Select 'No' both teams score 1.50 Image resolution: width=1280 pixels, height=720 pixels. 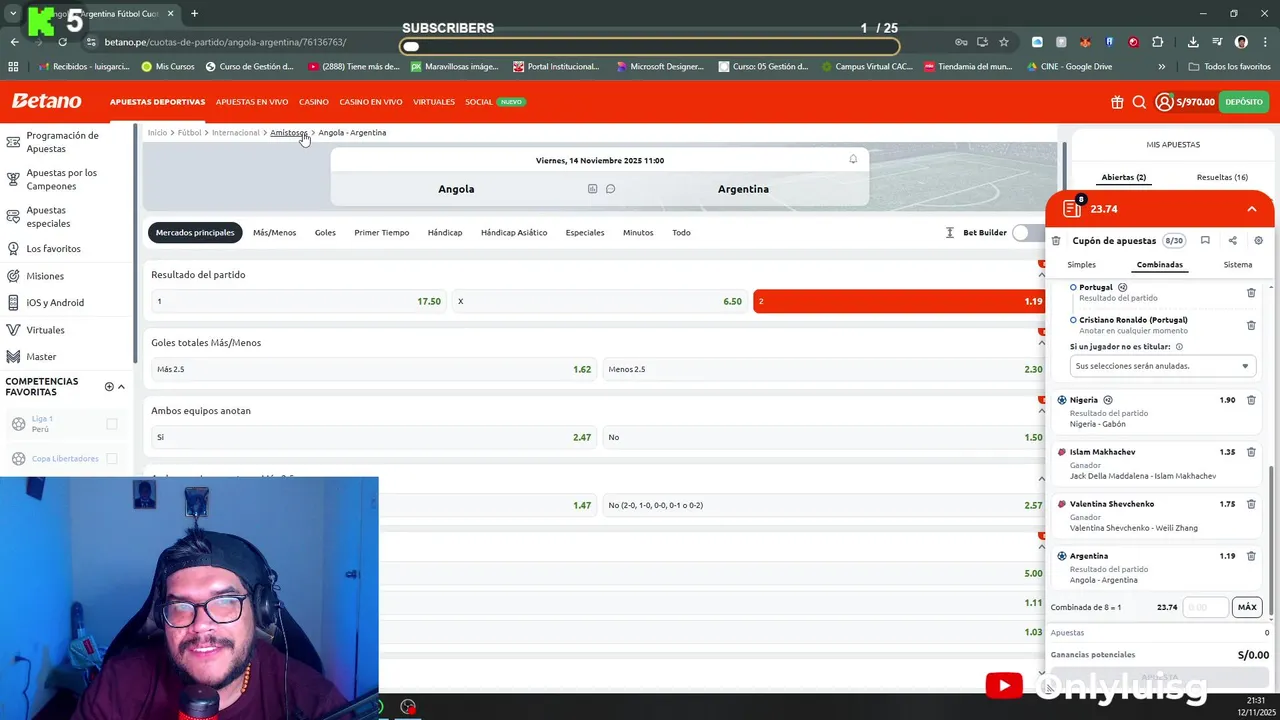825,437
